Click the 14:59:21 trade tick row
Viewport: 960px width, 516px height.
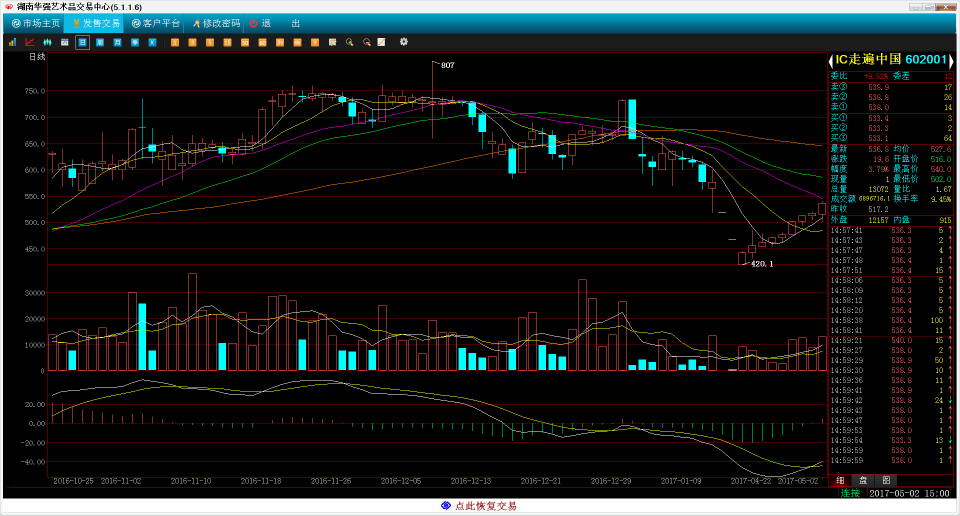coord(891,340)
